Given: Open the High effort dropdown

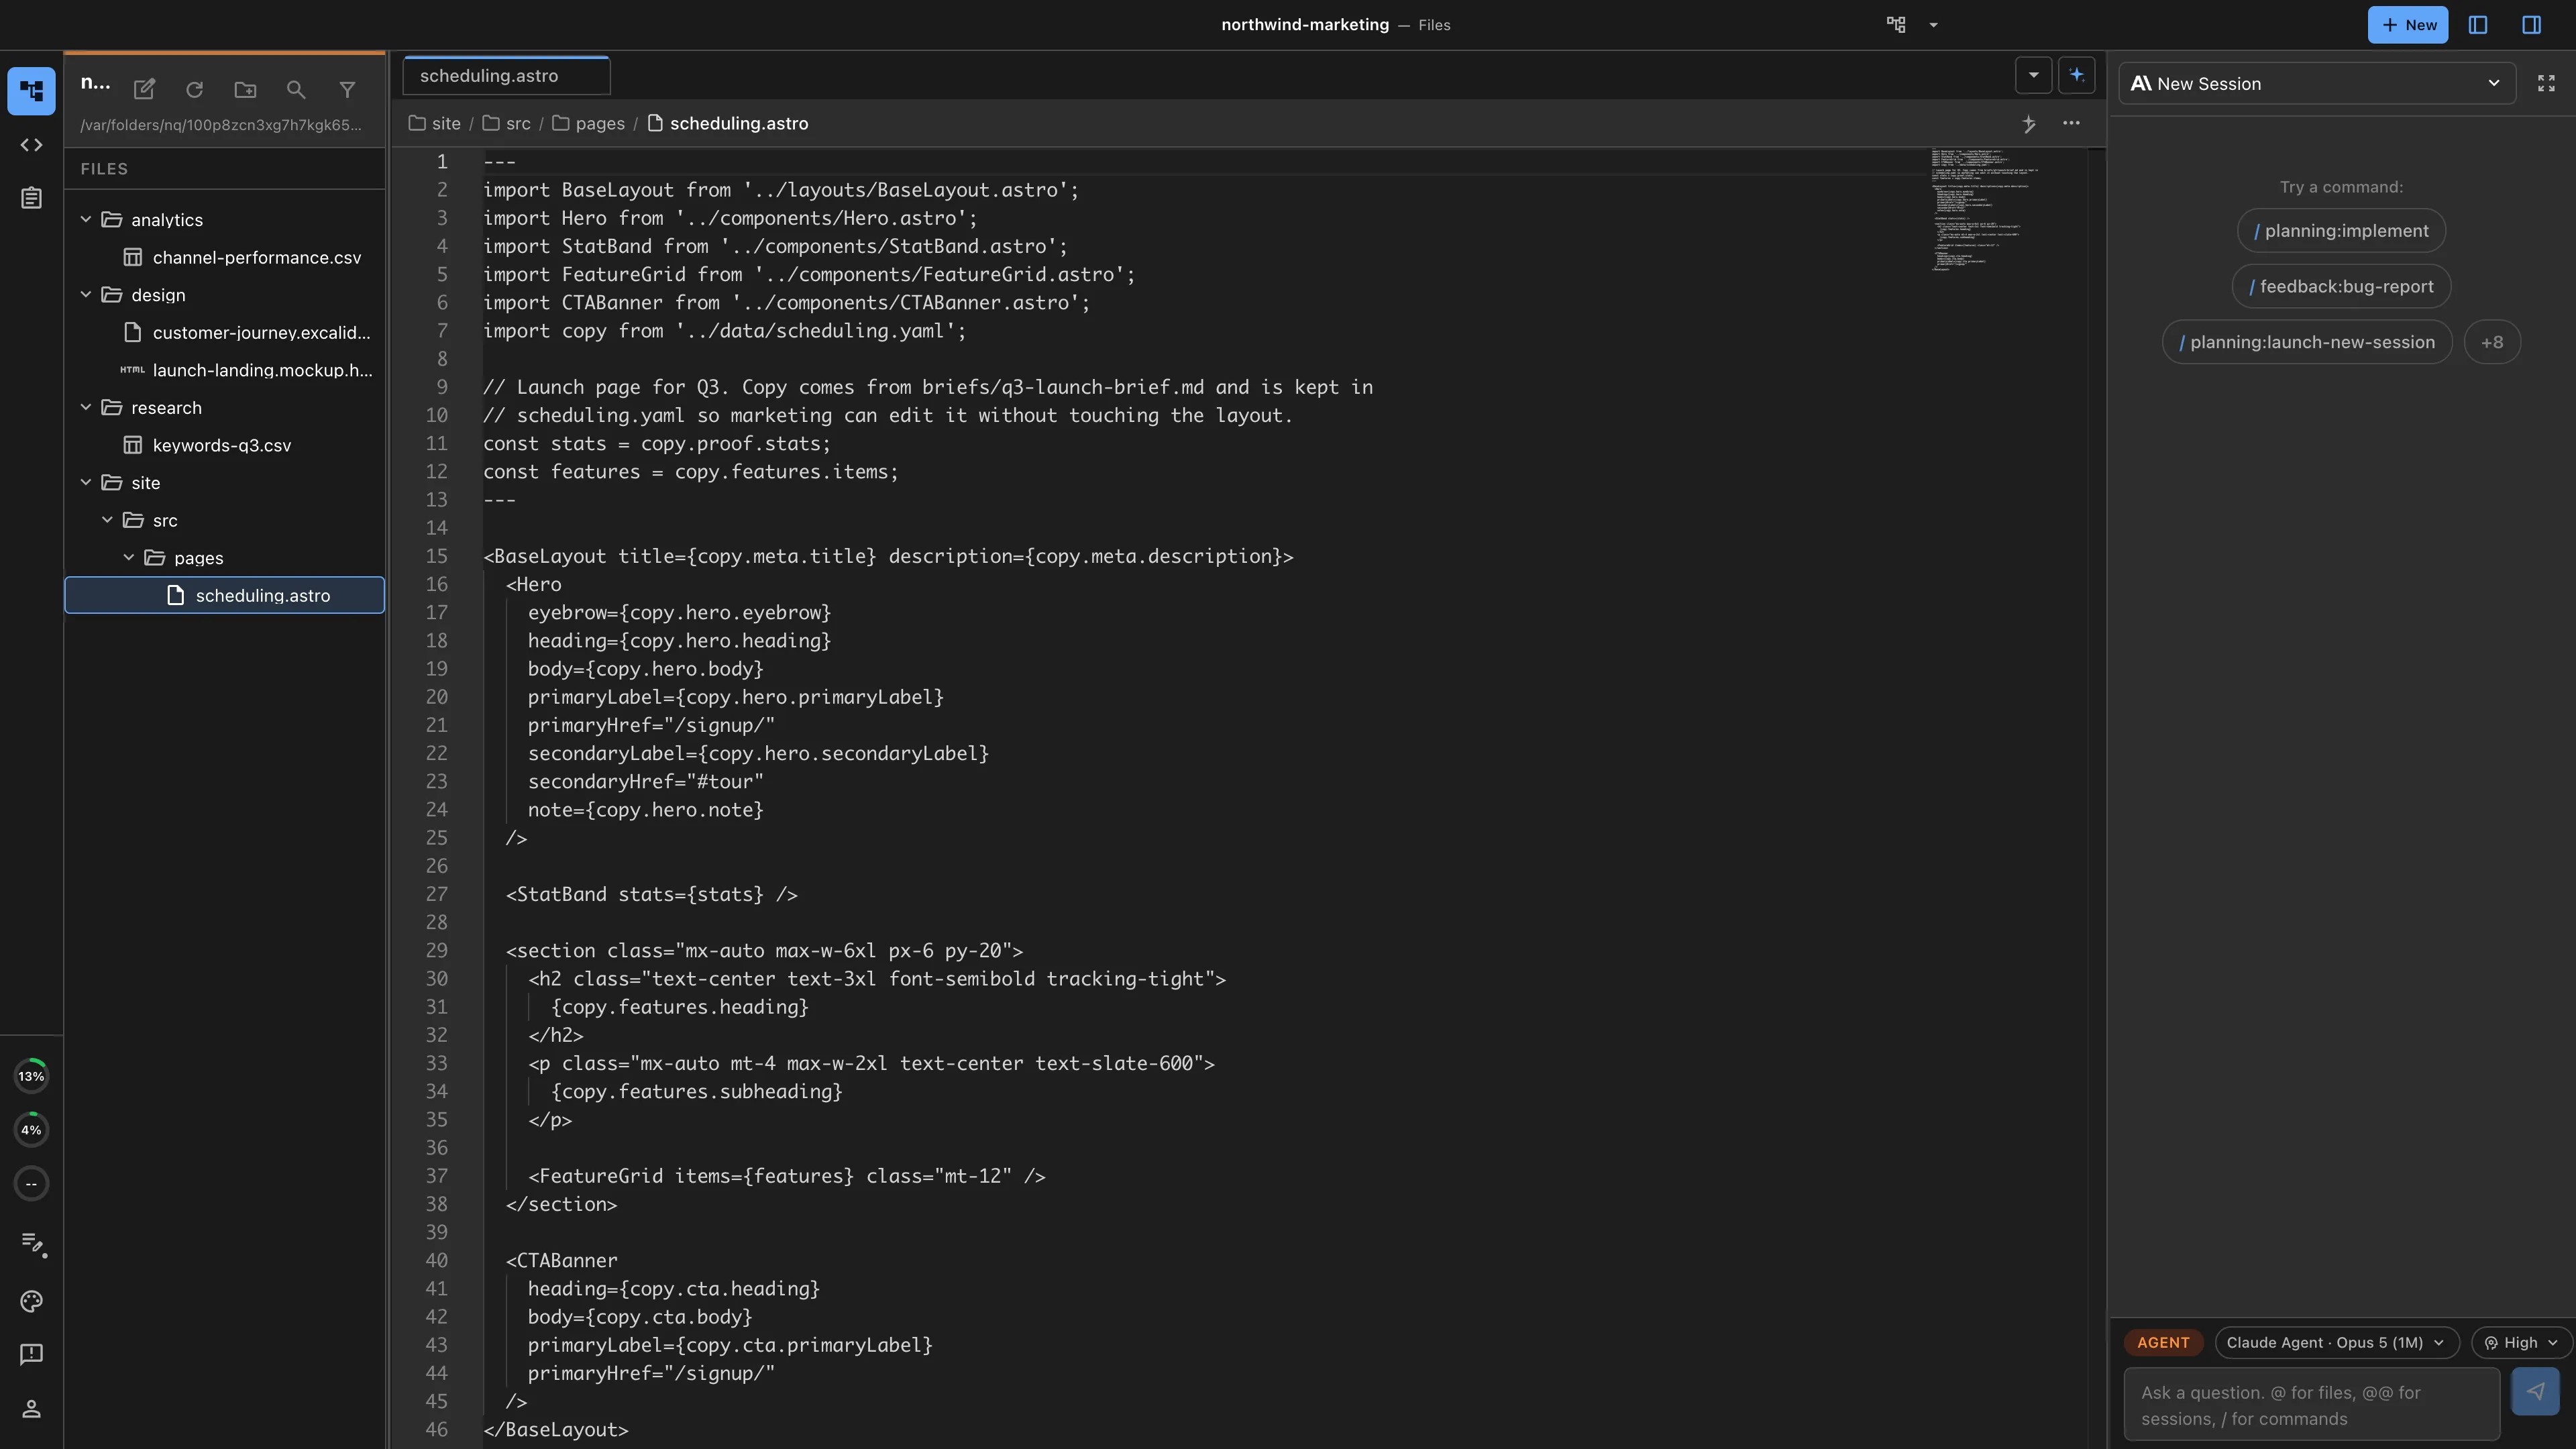Looking at the screenshot, I should (2521, 1342).
